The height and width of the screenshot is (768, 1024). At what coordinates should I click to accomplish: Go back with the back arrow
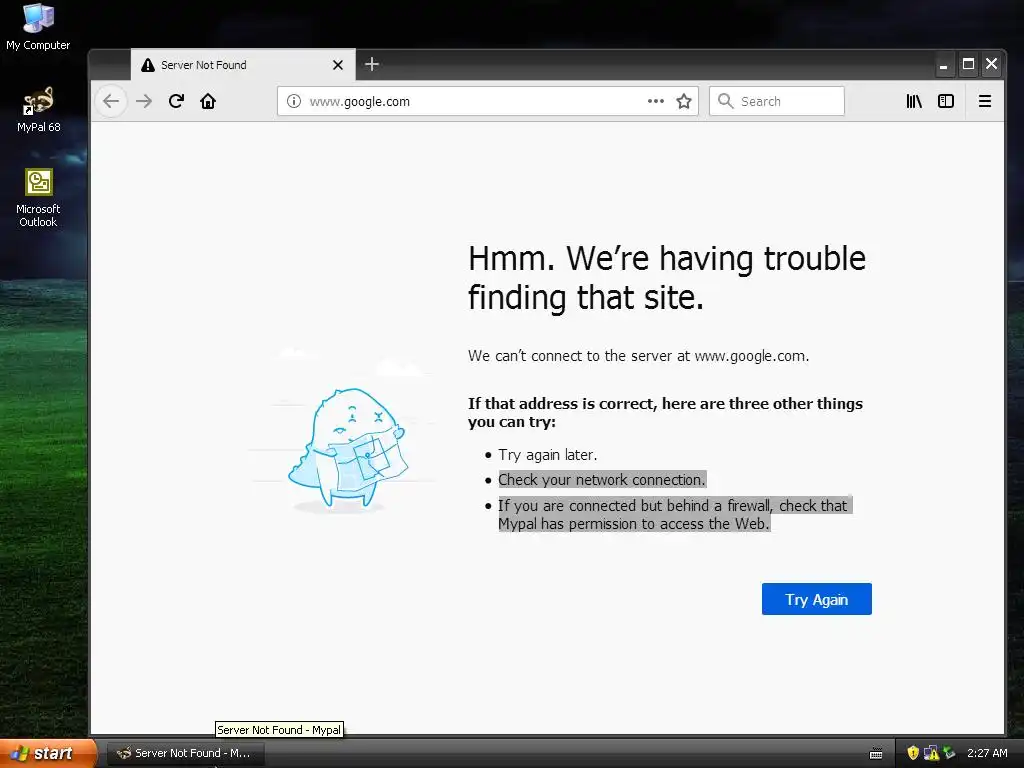click(x=111, y=101)
